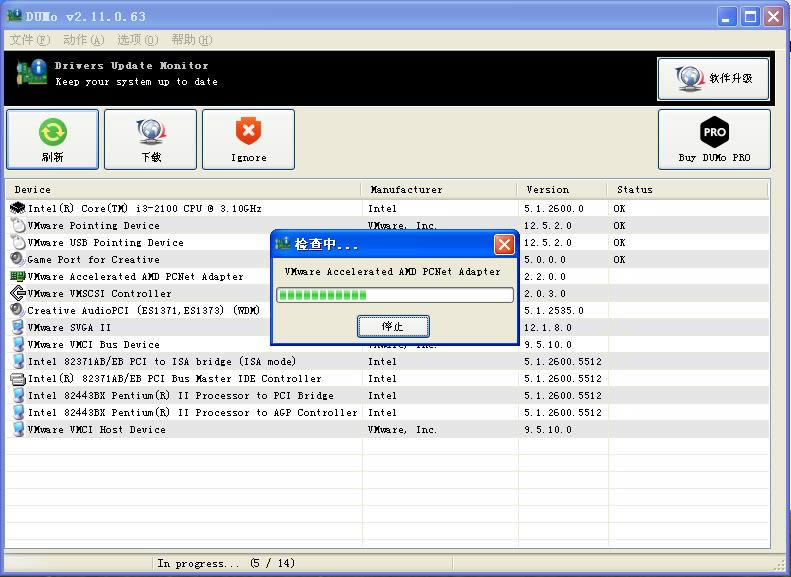The height and width of the screenshot is (577, 791).
Task: Click the Buy DUMo PRO badge
Action: [x=714, y=139]
